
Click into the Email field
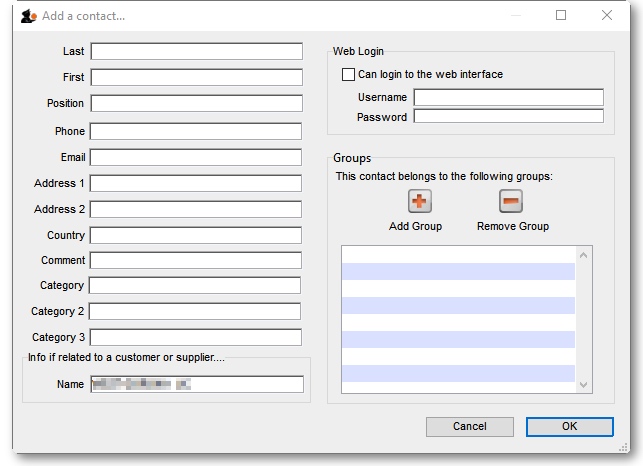click(x=196, y=157)
